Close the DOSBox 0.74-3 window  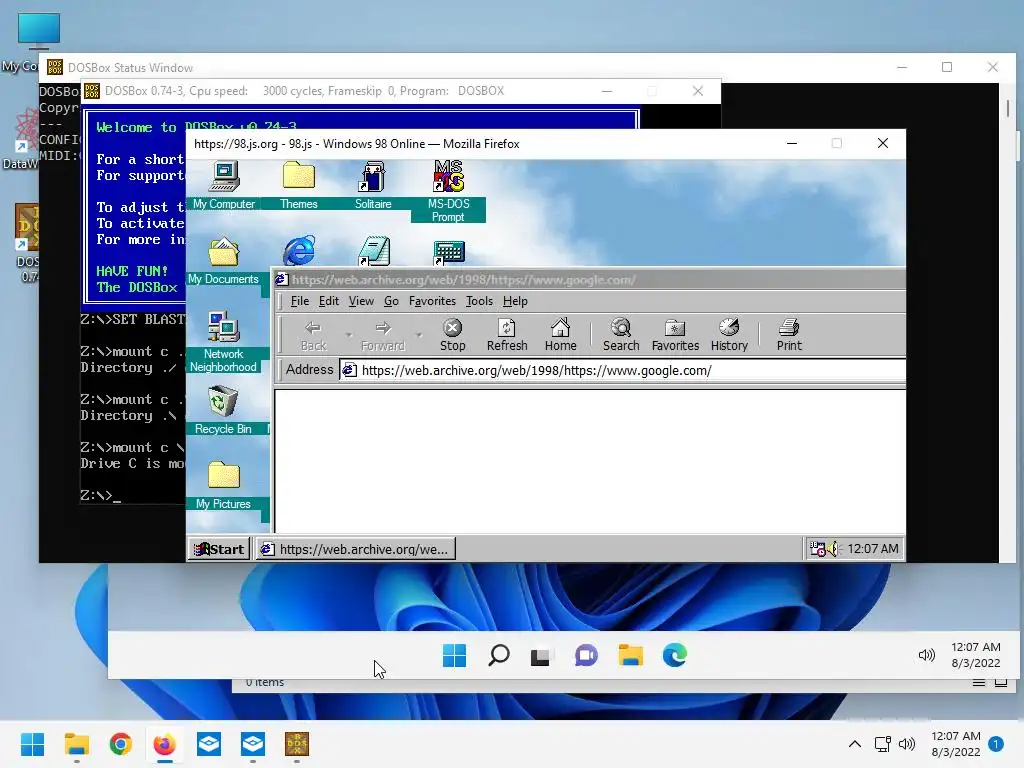coord(697,91)
